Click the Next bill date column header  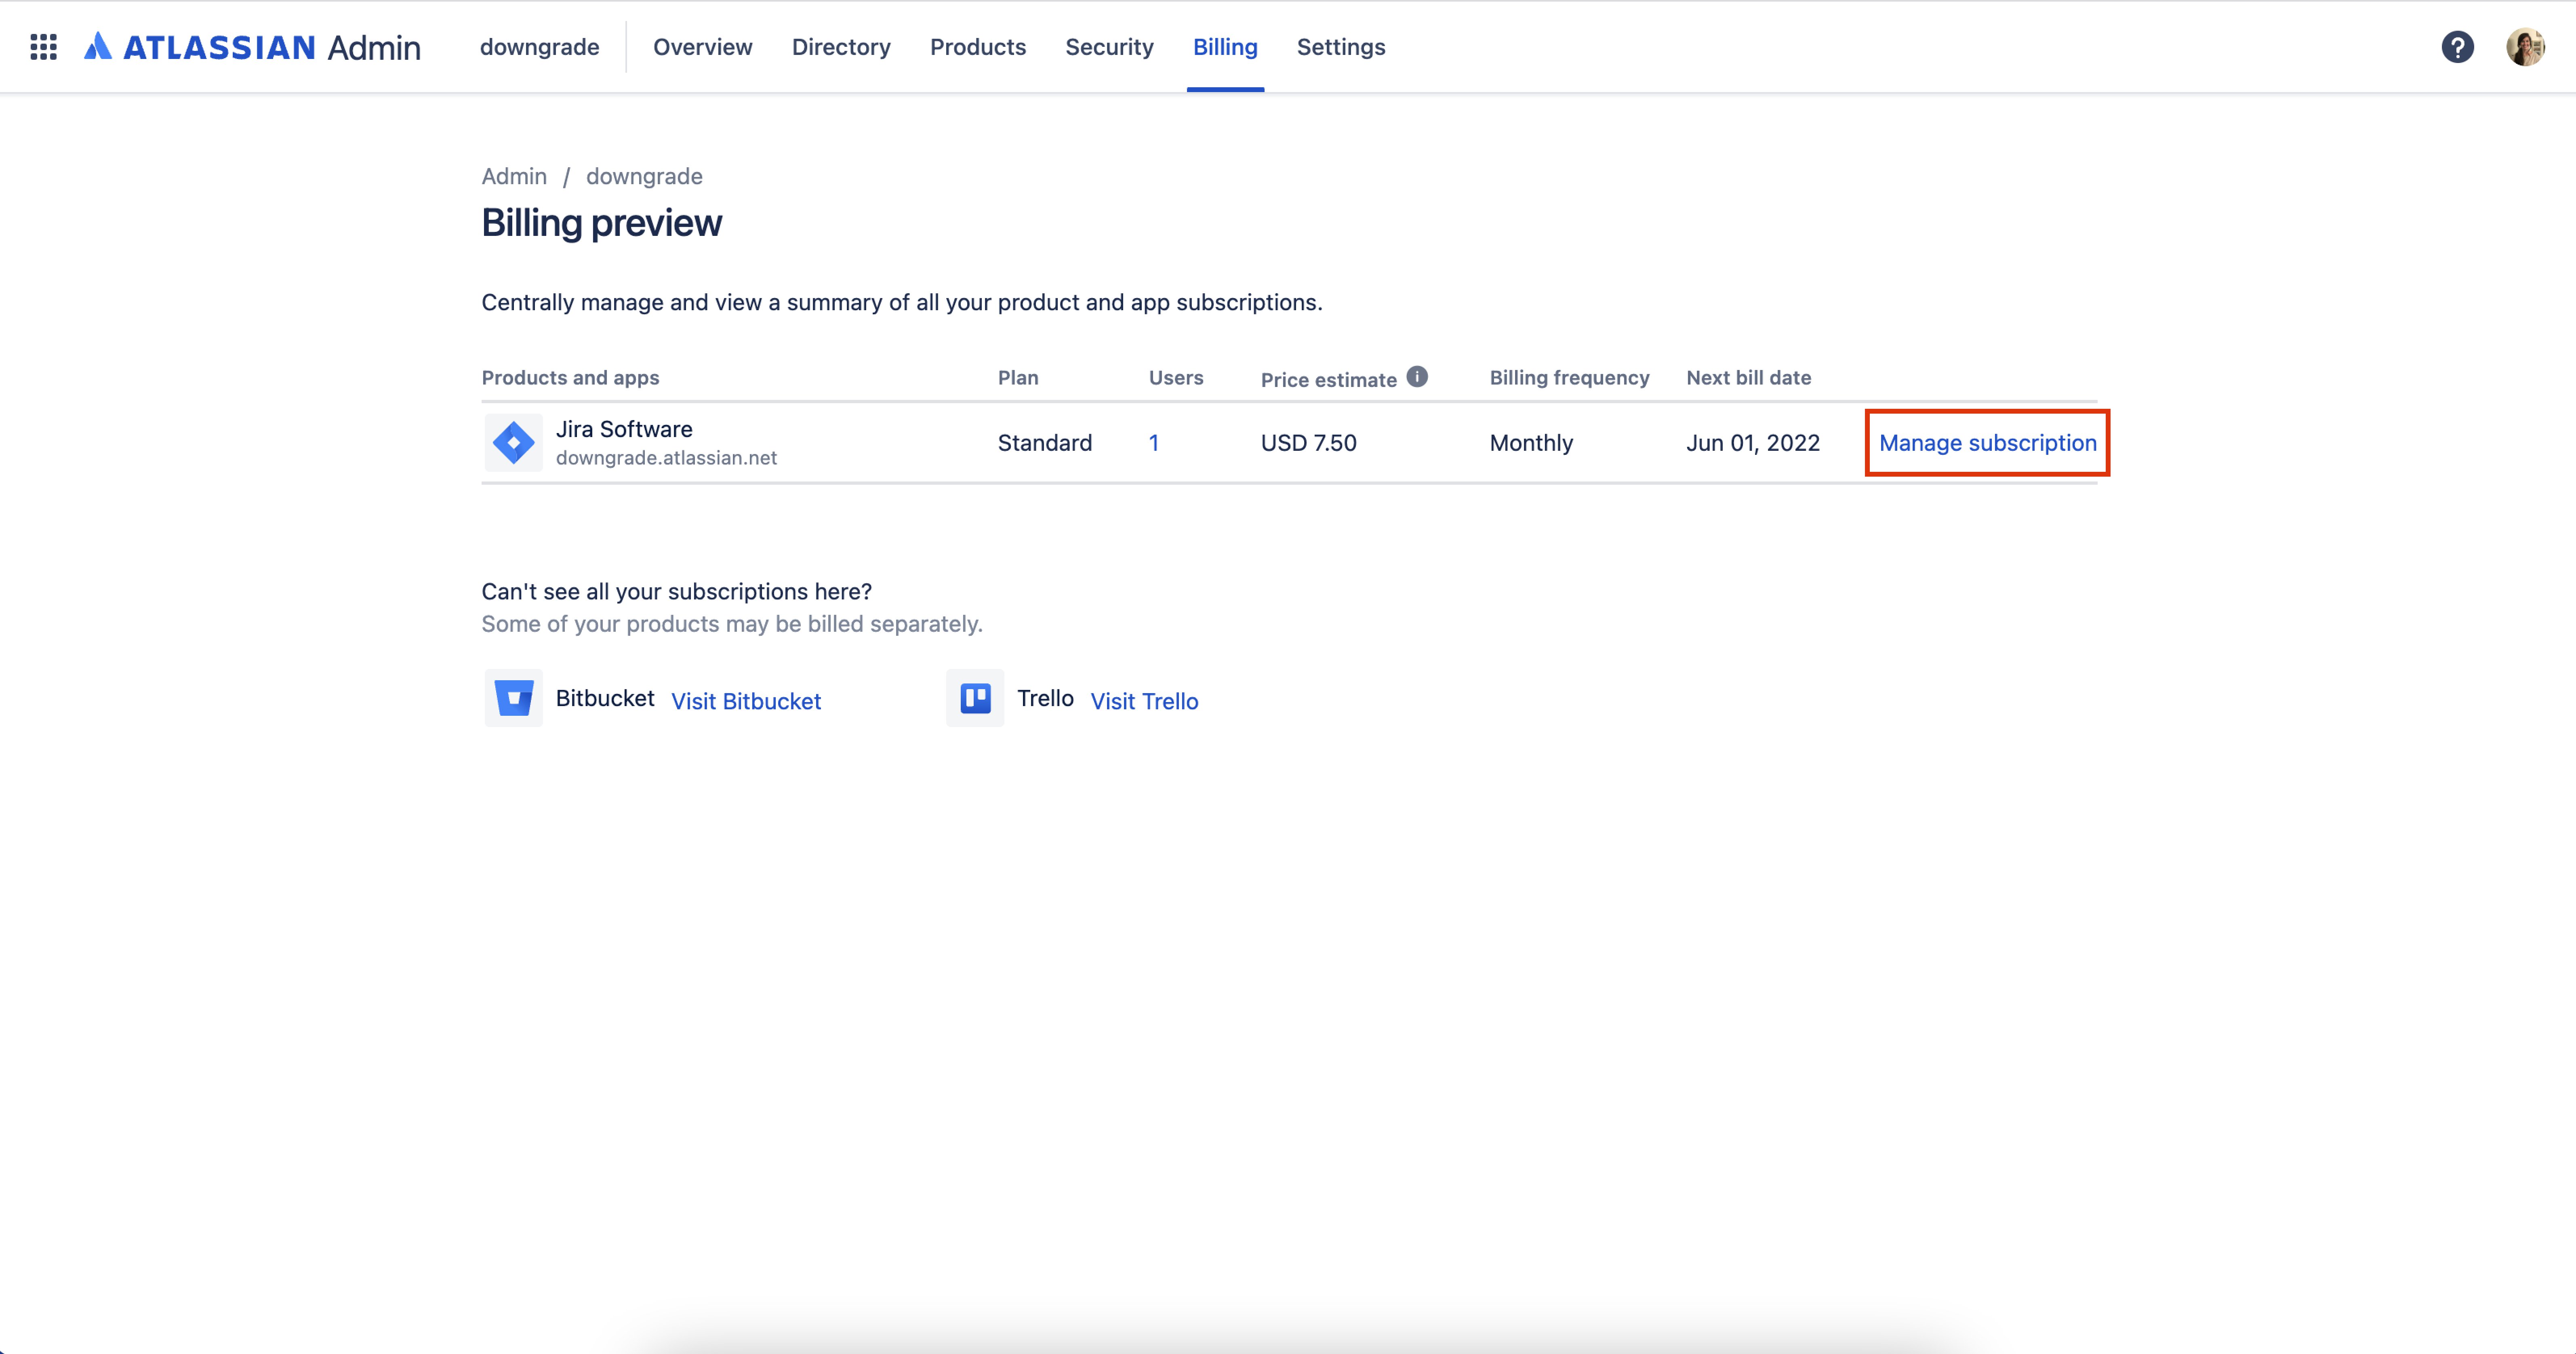click(1748, 378)
